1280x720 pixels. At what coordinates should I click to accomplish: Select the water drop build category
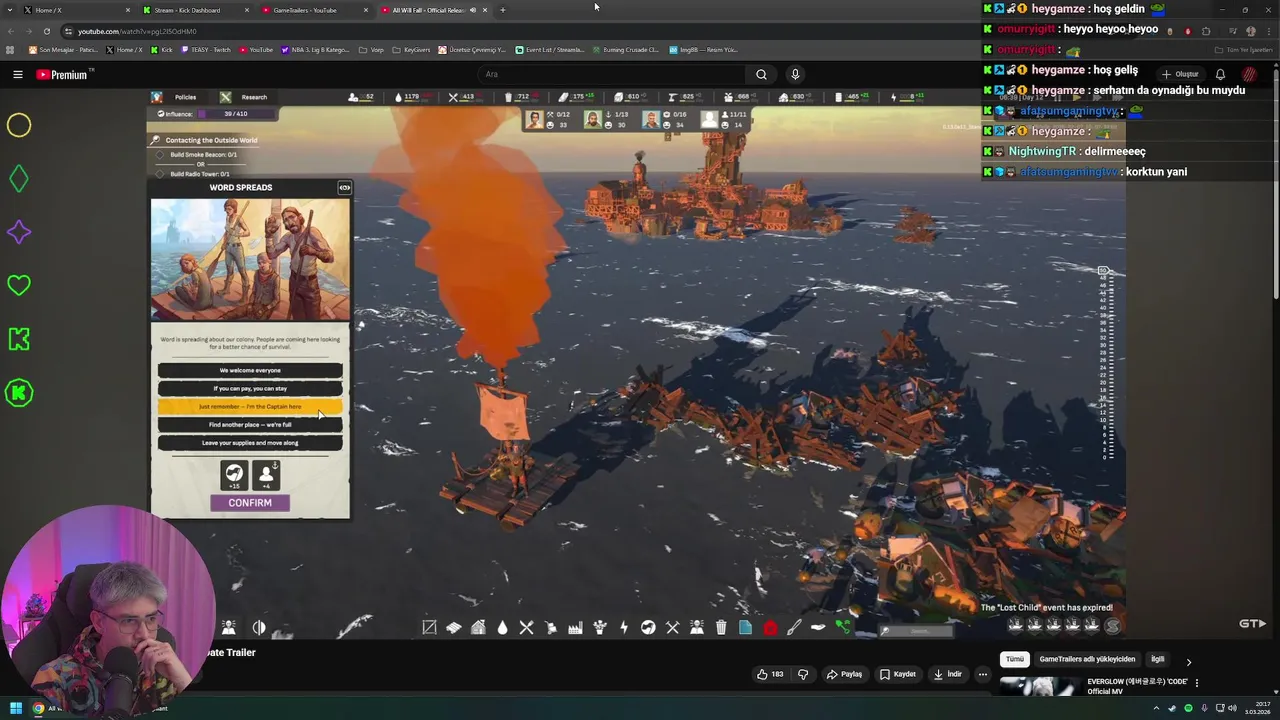click(x=502, y=627)
